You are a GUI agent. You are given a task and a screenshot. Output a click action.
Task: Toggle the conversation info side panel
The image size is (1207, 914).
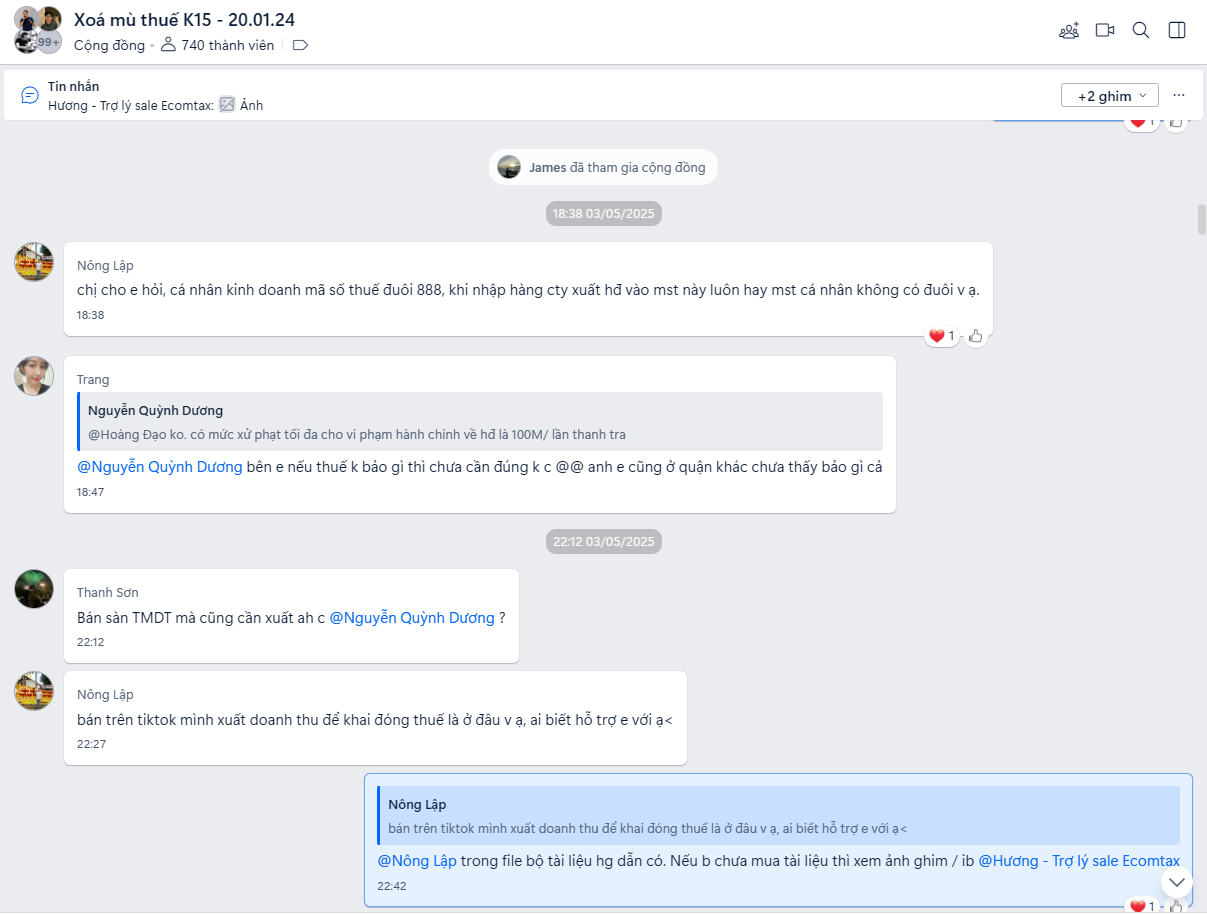point(1177,30)
